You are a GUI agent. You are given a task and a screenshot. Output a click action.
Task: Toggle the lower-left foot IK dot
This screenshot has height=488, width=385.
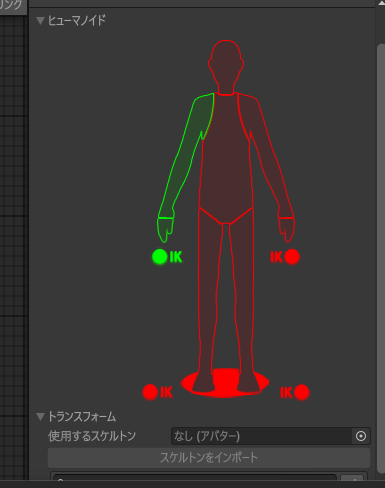[150, 392]
